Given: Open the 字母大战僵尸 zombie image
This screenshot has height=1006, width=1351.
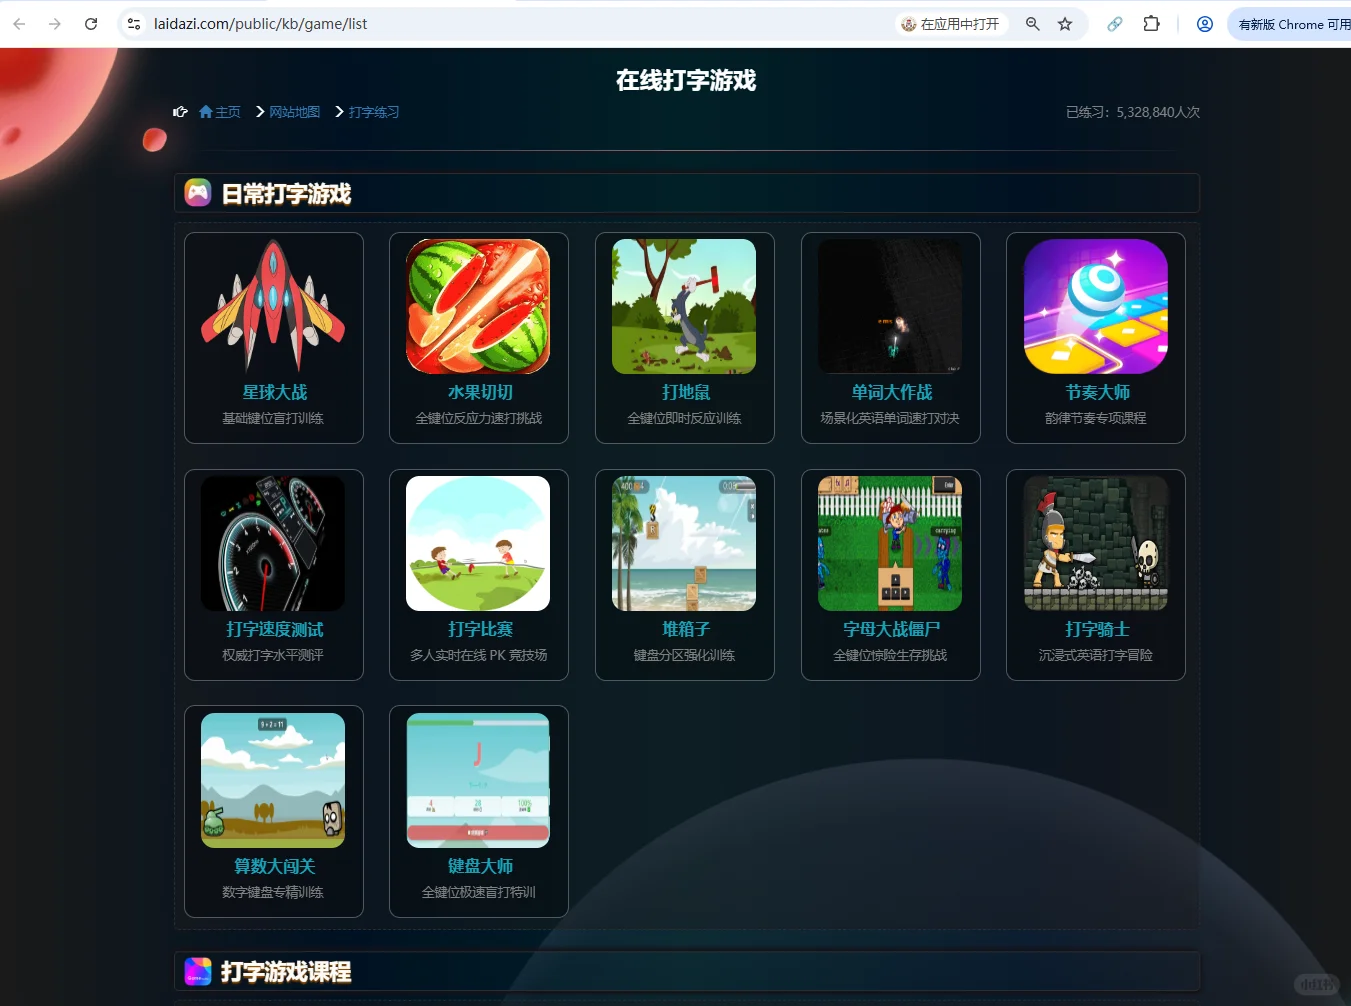Looking at the screenshot, I should click(890, 543).
